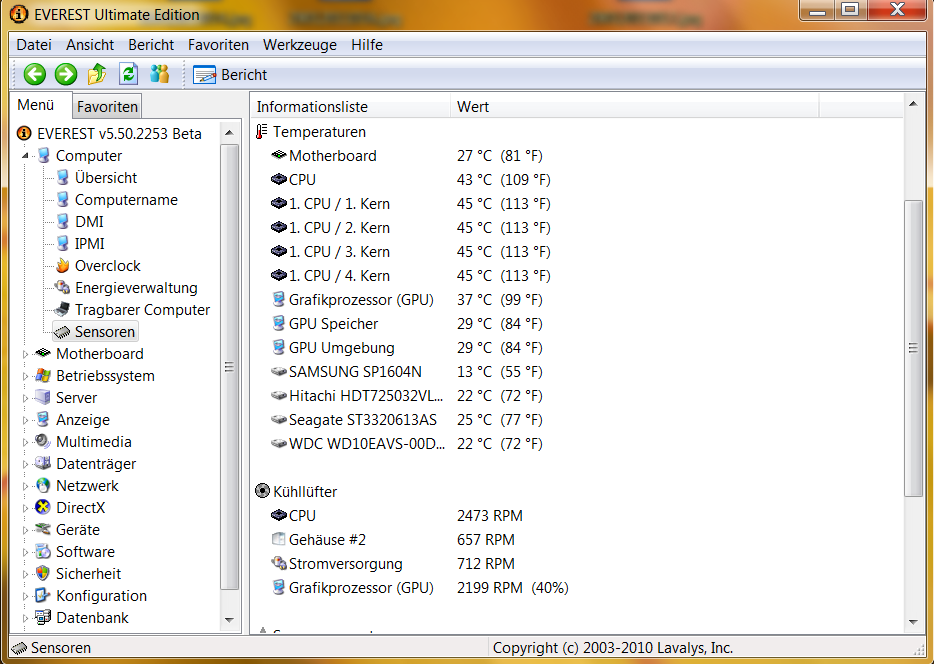934x664 pixels.
Task: Expand the Datenbank tree node
Action: tap(25, 619)
